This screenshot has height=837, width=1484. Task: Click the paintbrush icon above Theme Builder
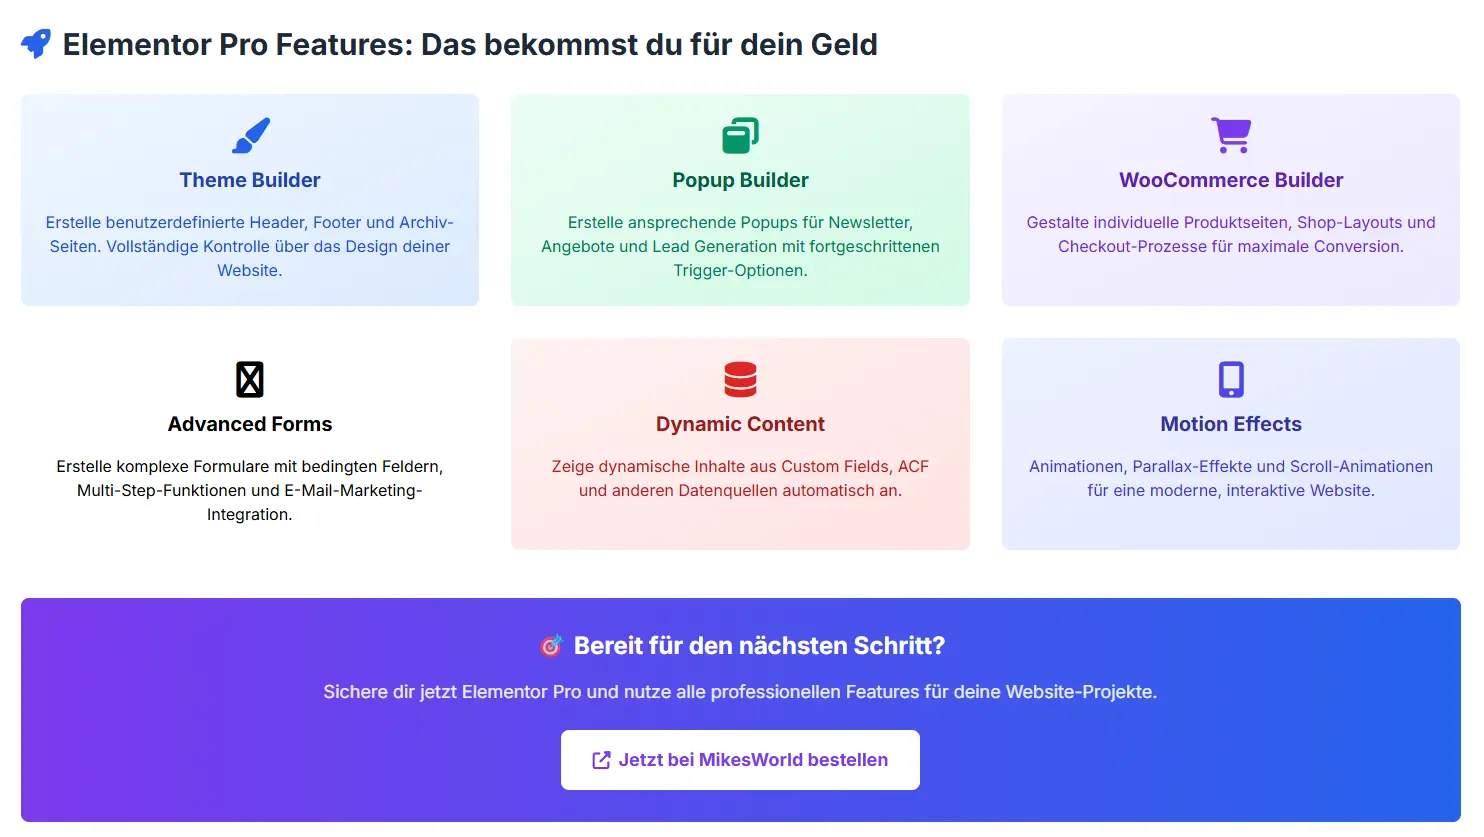pyautogui.click(x=251, y=135)
